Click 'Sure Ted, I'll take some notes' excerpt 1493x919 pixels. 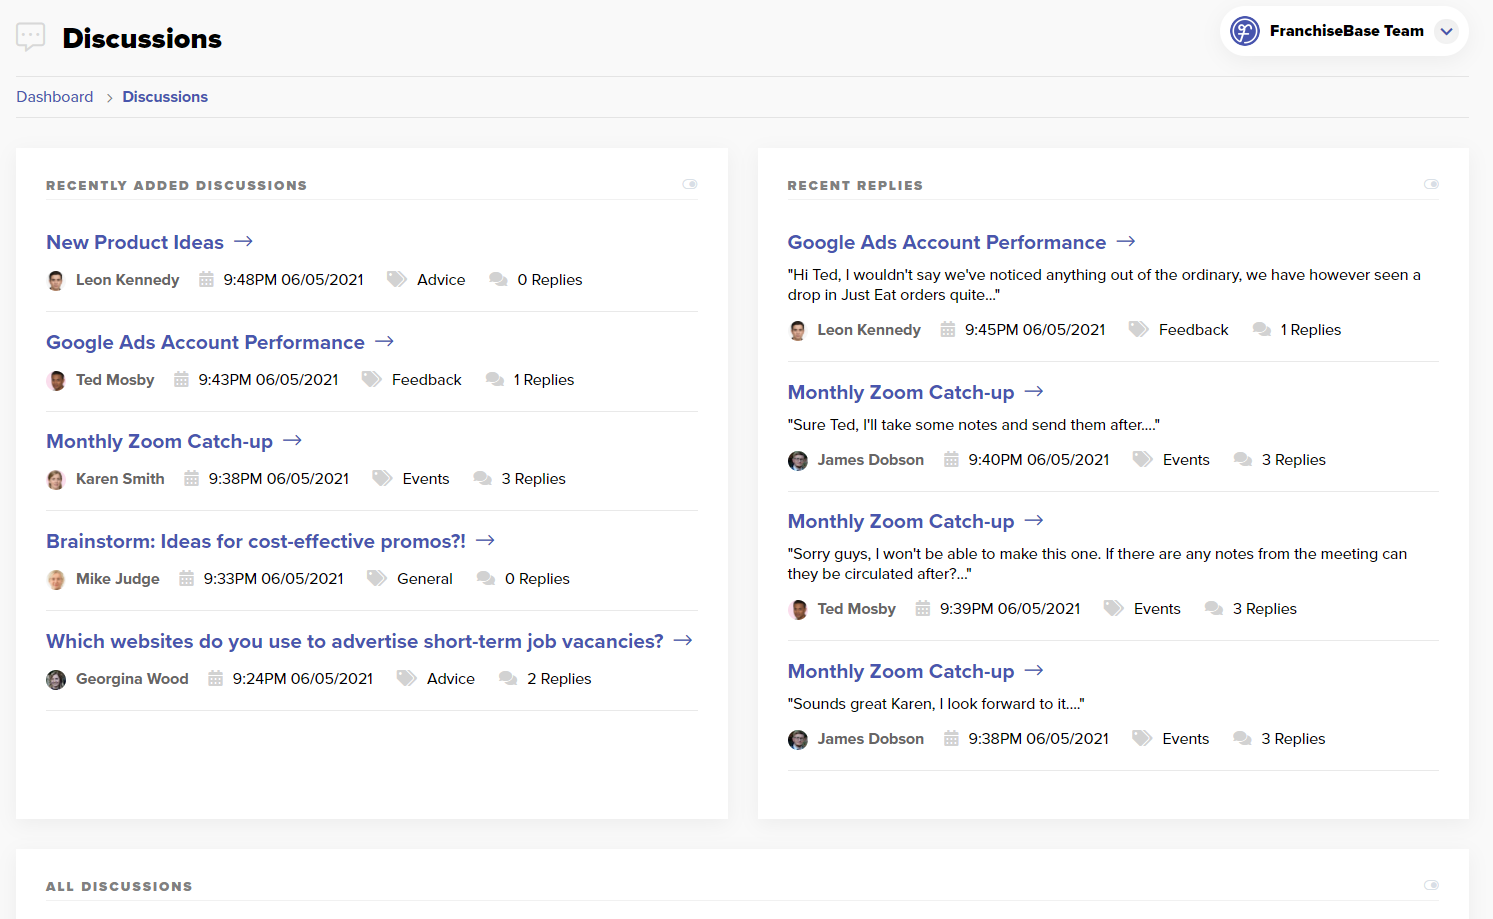click(974, 425)
